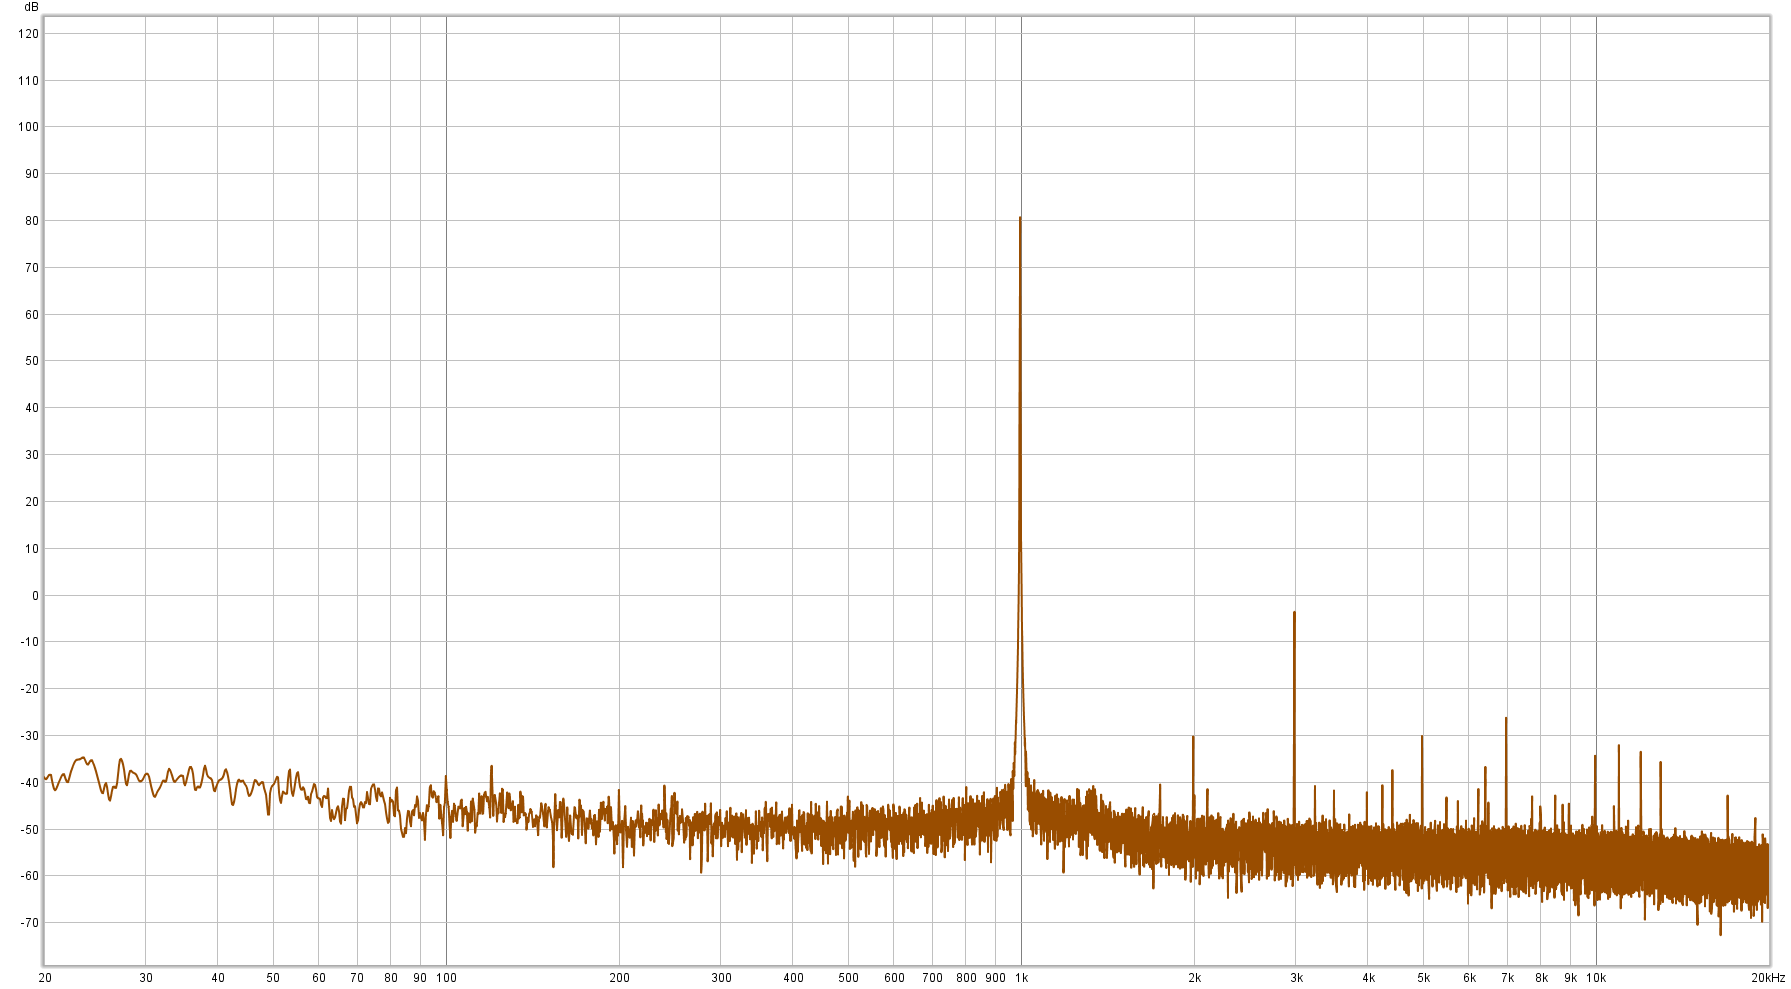Click the 500 frequency label
1791x989 pixels.
point(848,978)
